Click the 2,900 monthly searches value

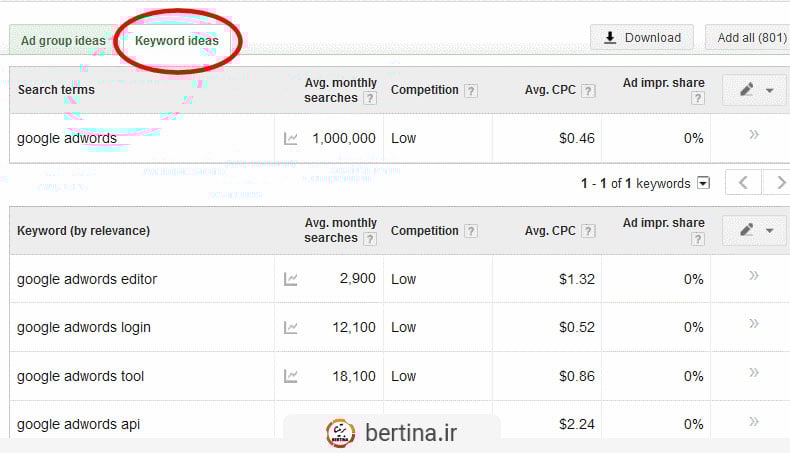pos(358,278)
